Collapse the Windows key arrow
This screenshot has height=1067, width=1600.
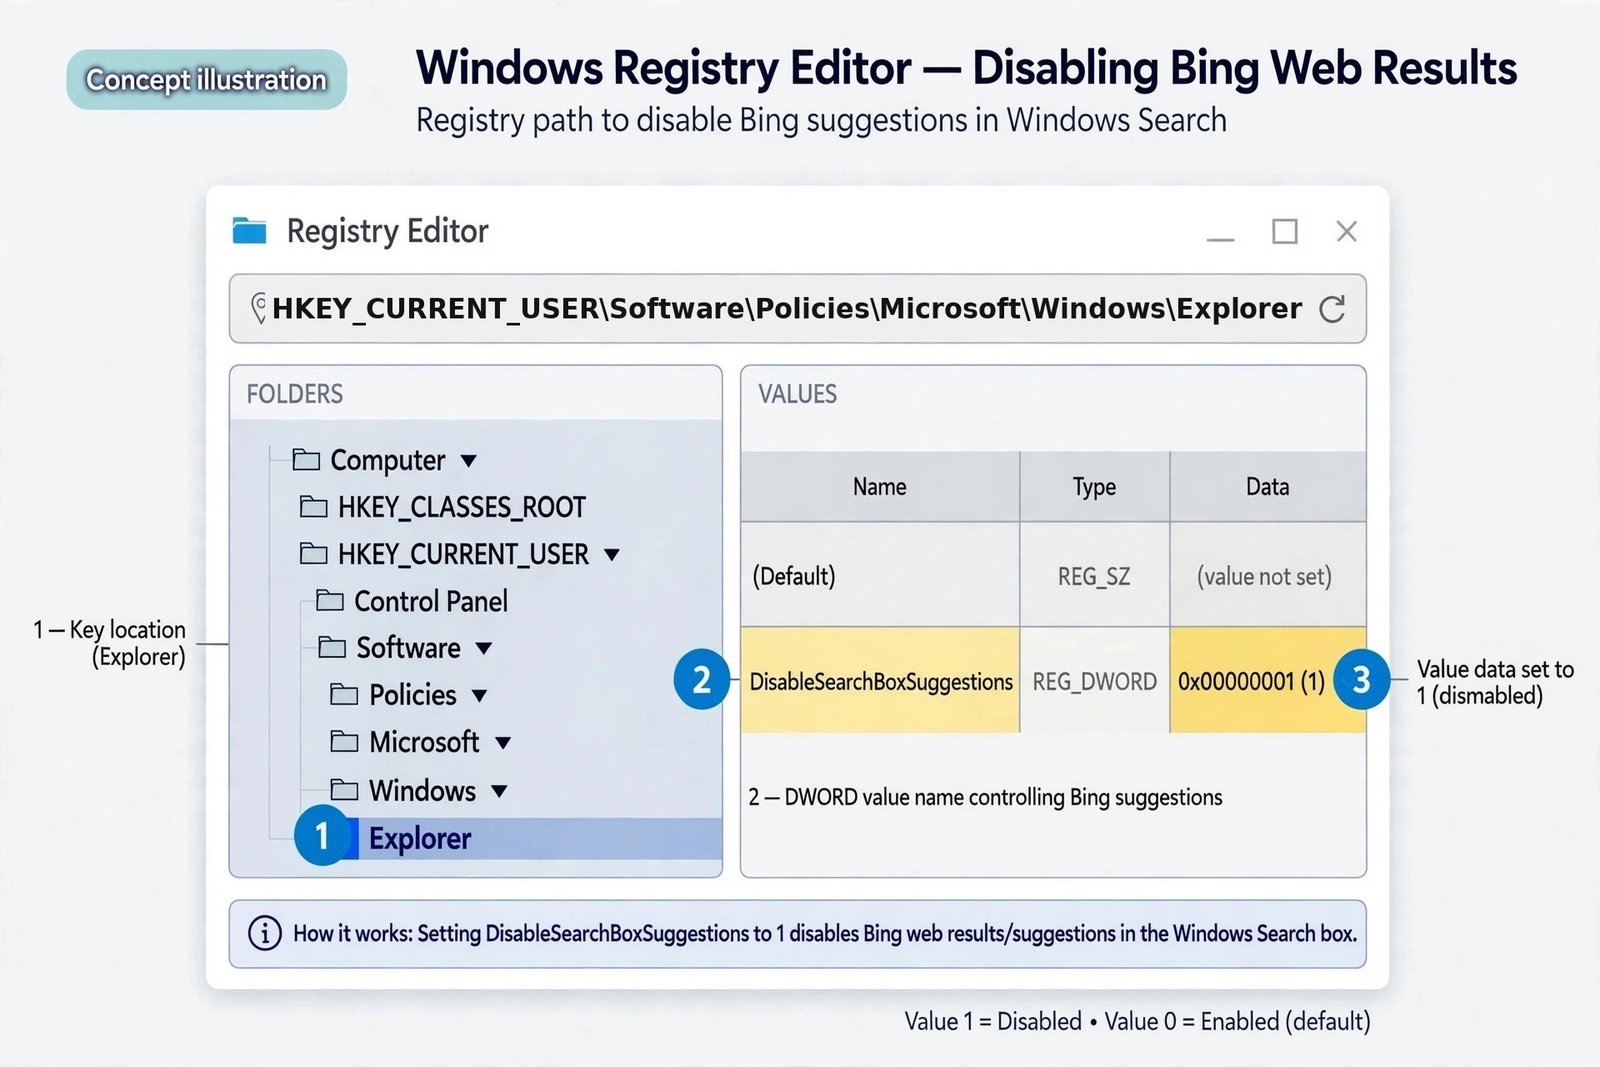point(499,791)
